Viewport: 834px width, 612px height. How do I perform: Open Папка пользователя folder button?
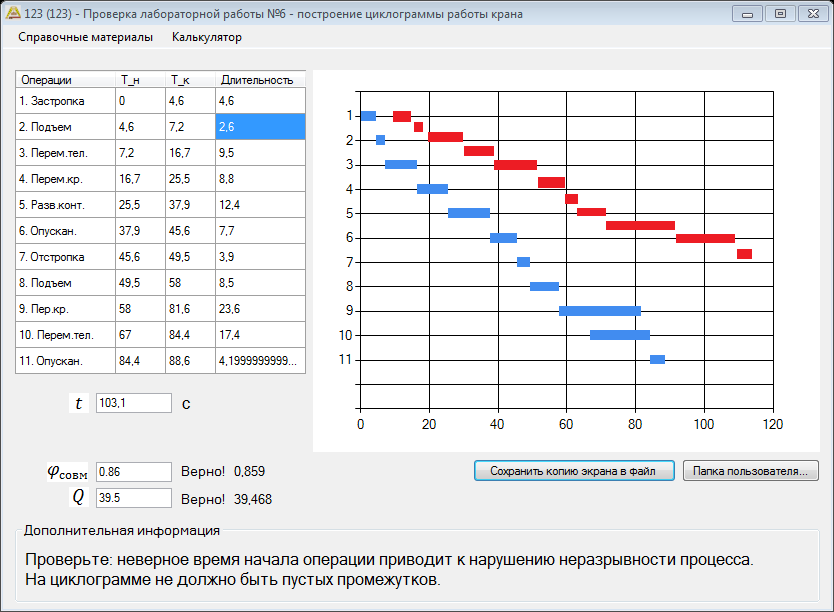tap(750, 471)
